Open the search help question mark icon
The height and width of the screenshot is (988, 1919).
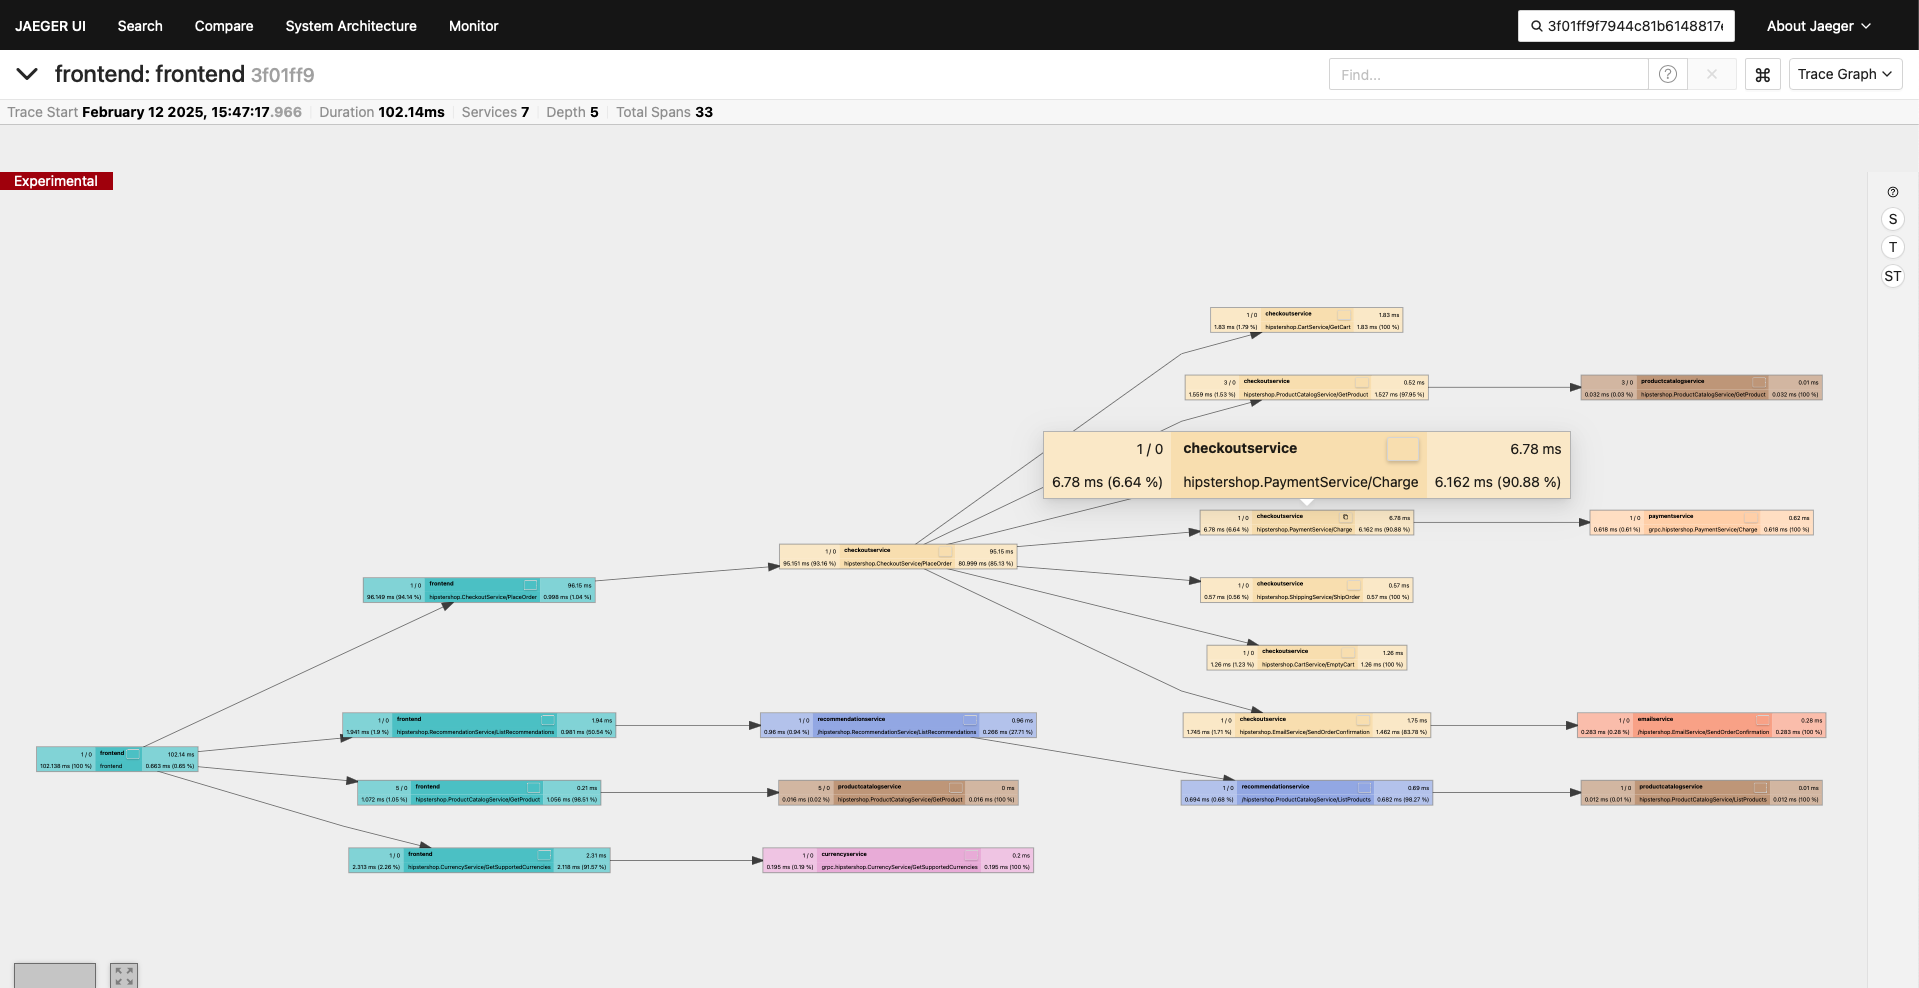coord(1668,74)
